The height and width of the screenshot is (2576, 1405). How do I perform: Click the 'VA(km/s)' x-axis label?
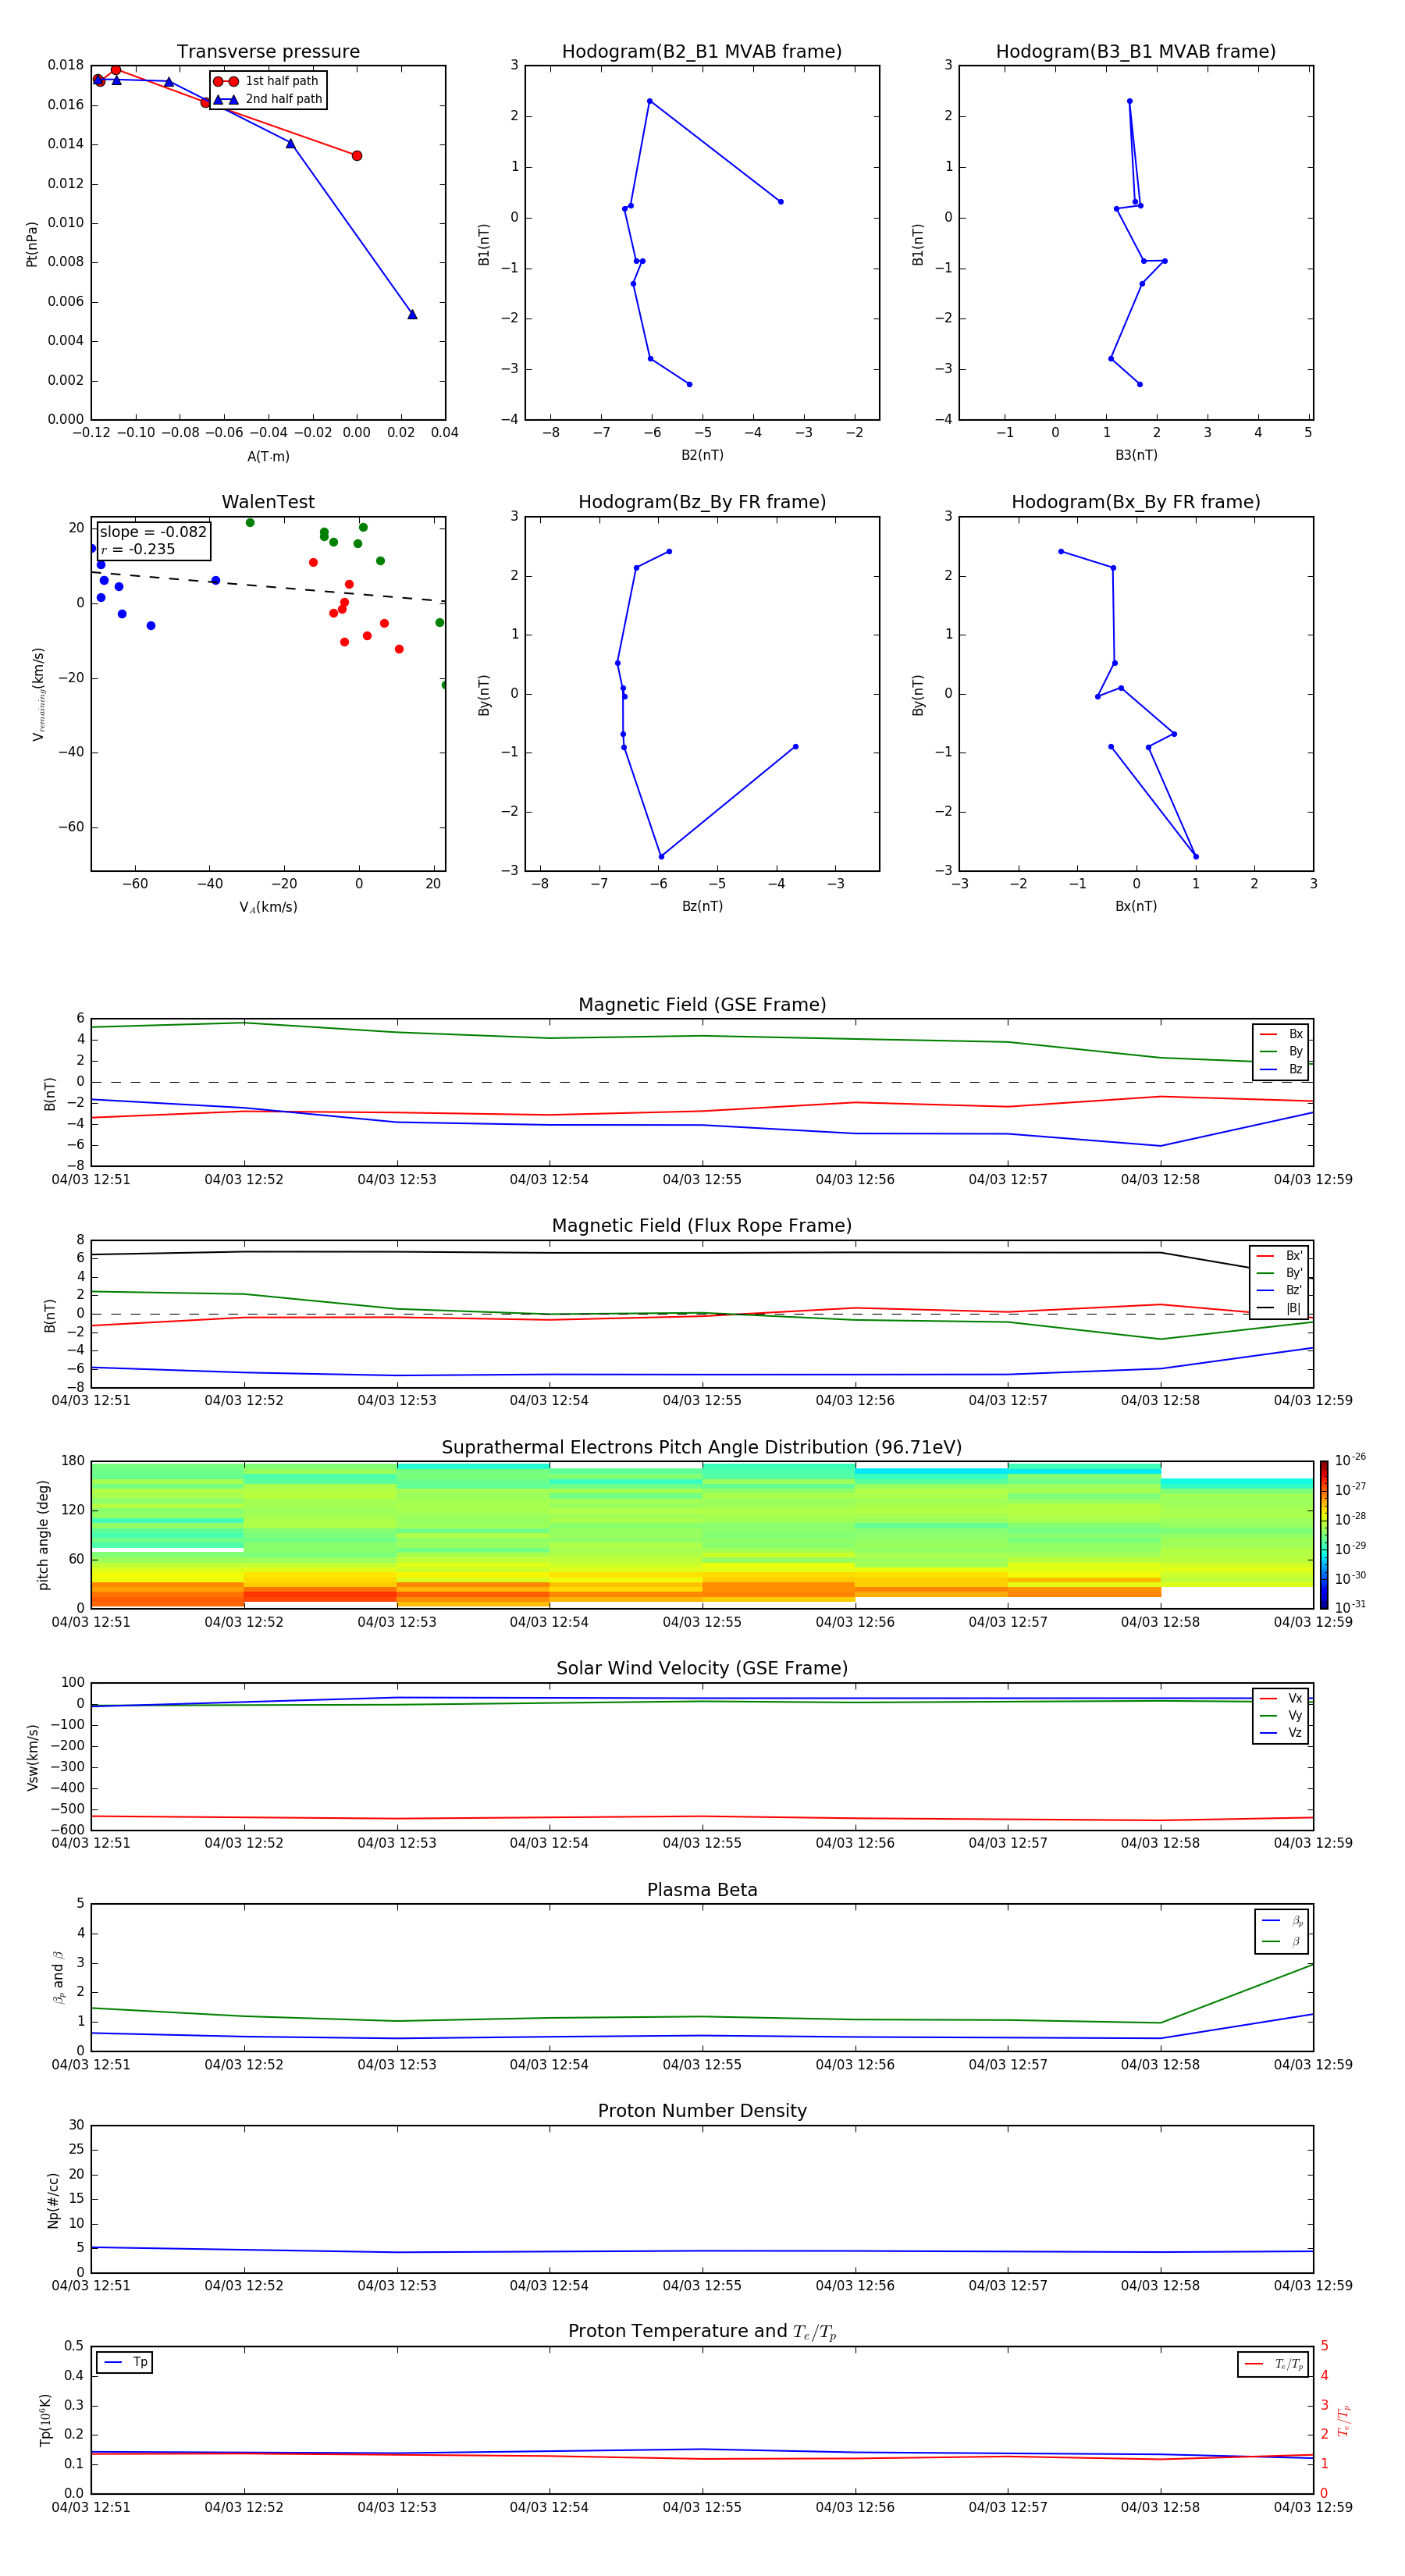pyautogui.click(x=268, y=907)
